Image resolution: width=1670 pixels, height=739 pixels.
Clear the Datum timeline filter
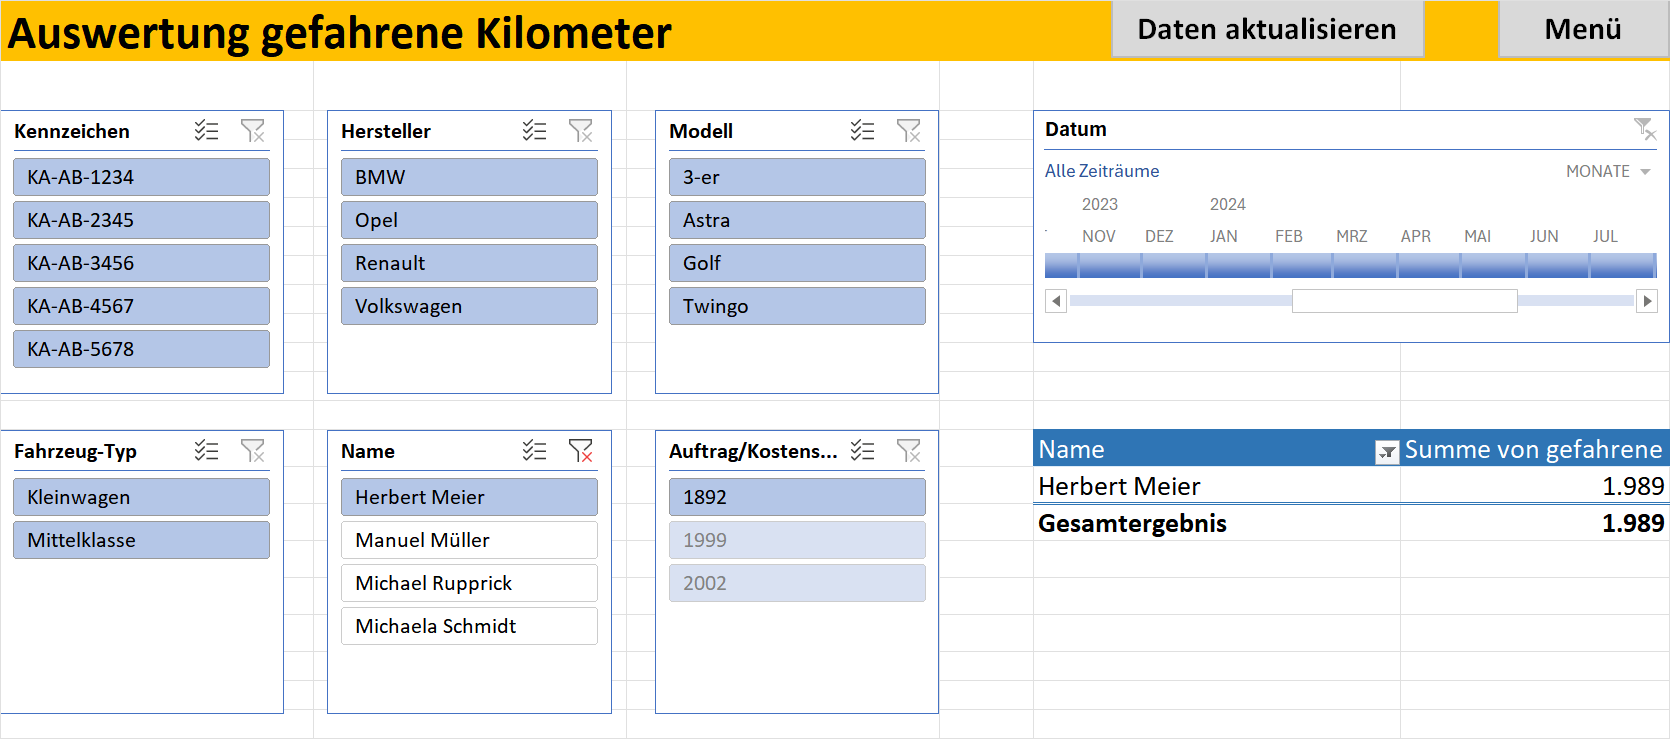(x=1645, y=129)
